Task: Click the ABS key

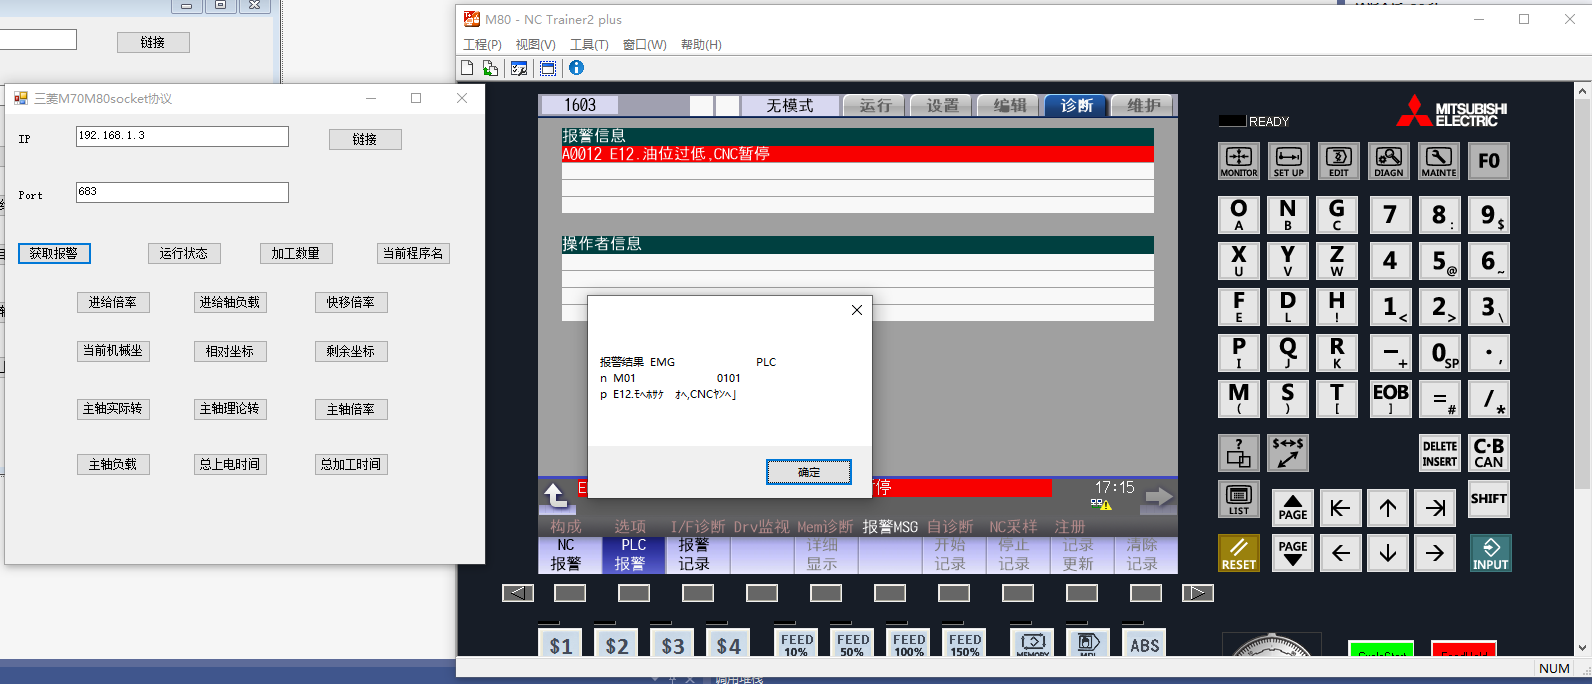Action: click(1144, 644)
